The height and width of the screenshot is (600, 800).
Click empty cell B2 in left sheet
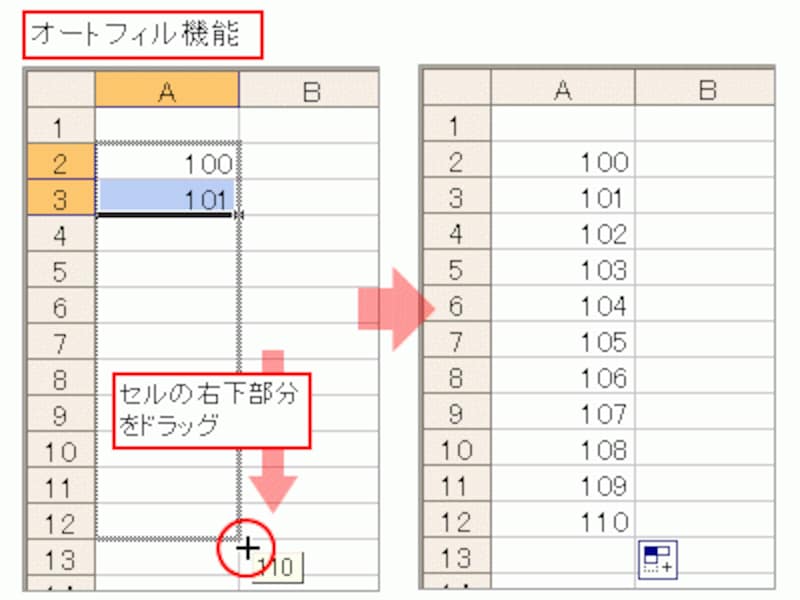pos(309,162)
